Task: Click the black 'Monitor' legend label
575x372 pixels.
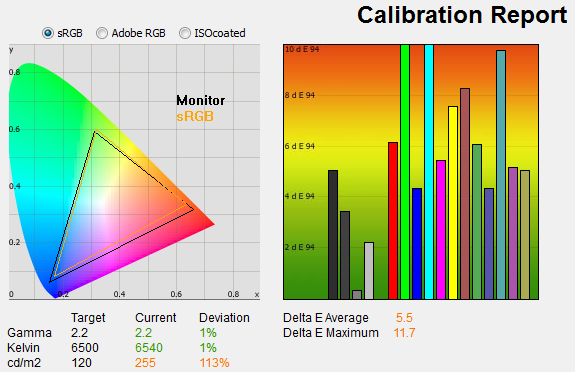Action: 201,100
